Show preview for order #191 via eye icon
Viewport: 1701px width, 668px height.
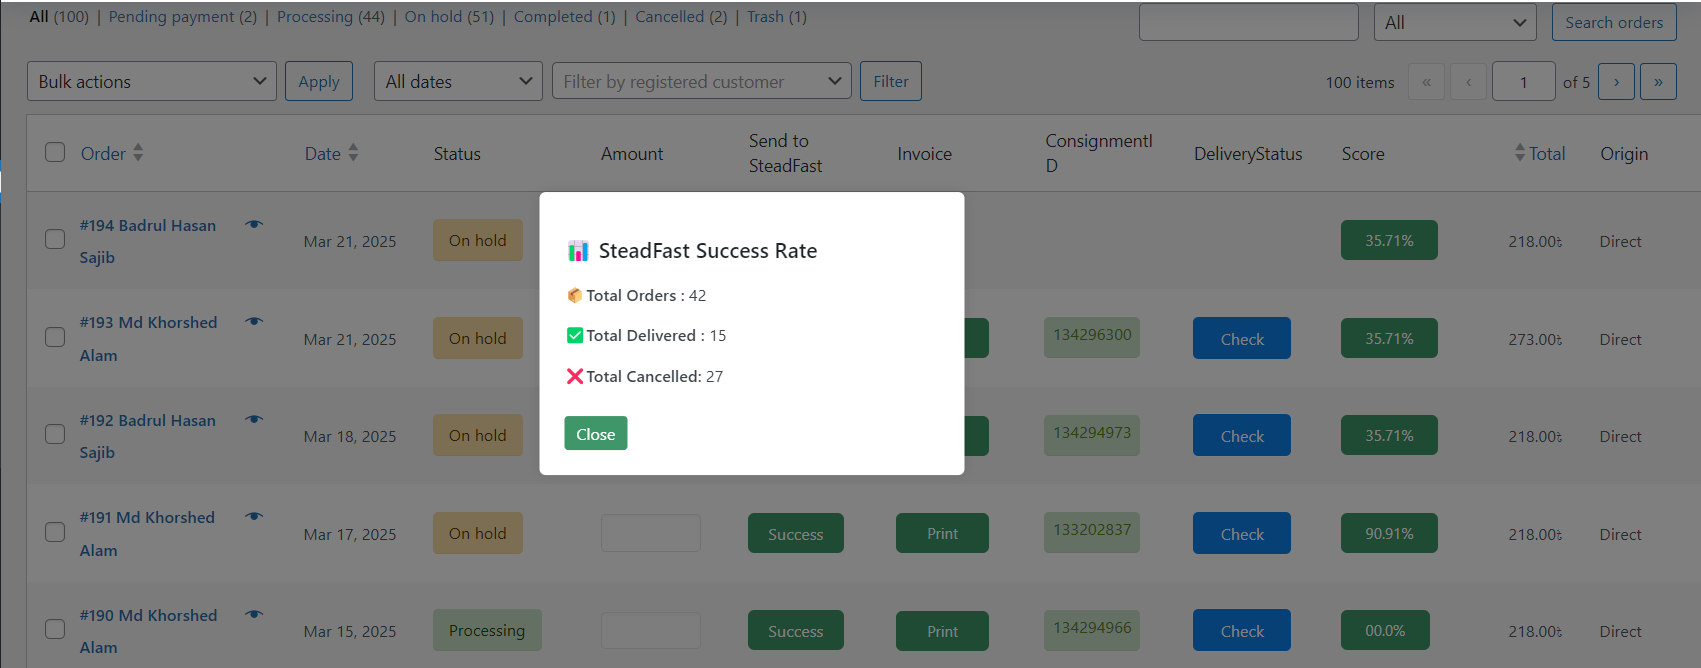pyautogui.click(x=254, y=516)
